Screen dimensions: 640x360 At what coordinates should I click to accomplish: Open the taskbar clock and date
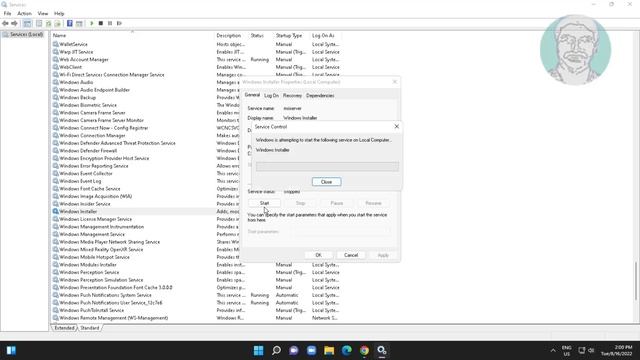pos(616,350)
